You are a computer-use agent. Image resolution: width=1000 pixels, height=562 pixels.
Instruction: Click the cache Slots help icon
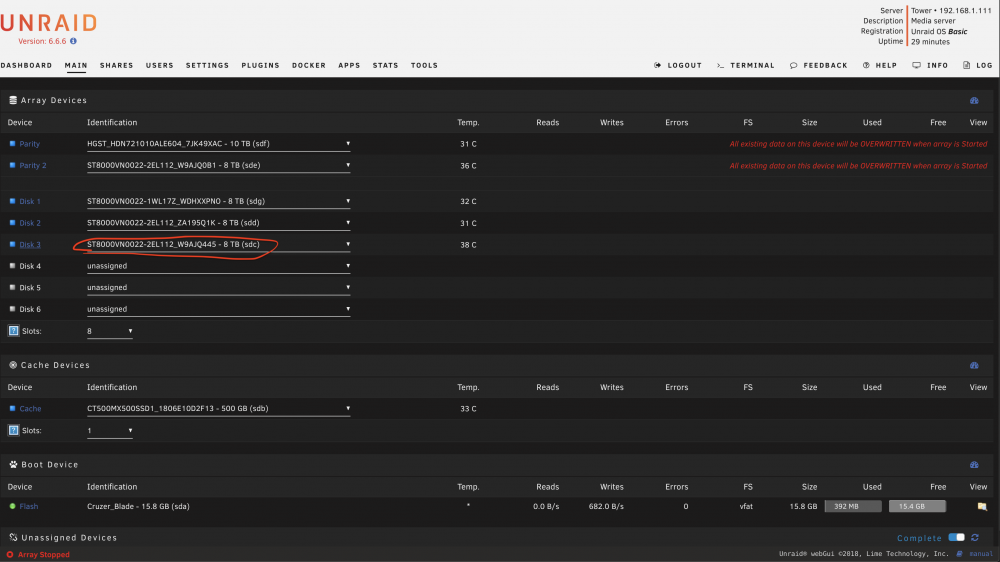[x=13, y=431]
